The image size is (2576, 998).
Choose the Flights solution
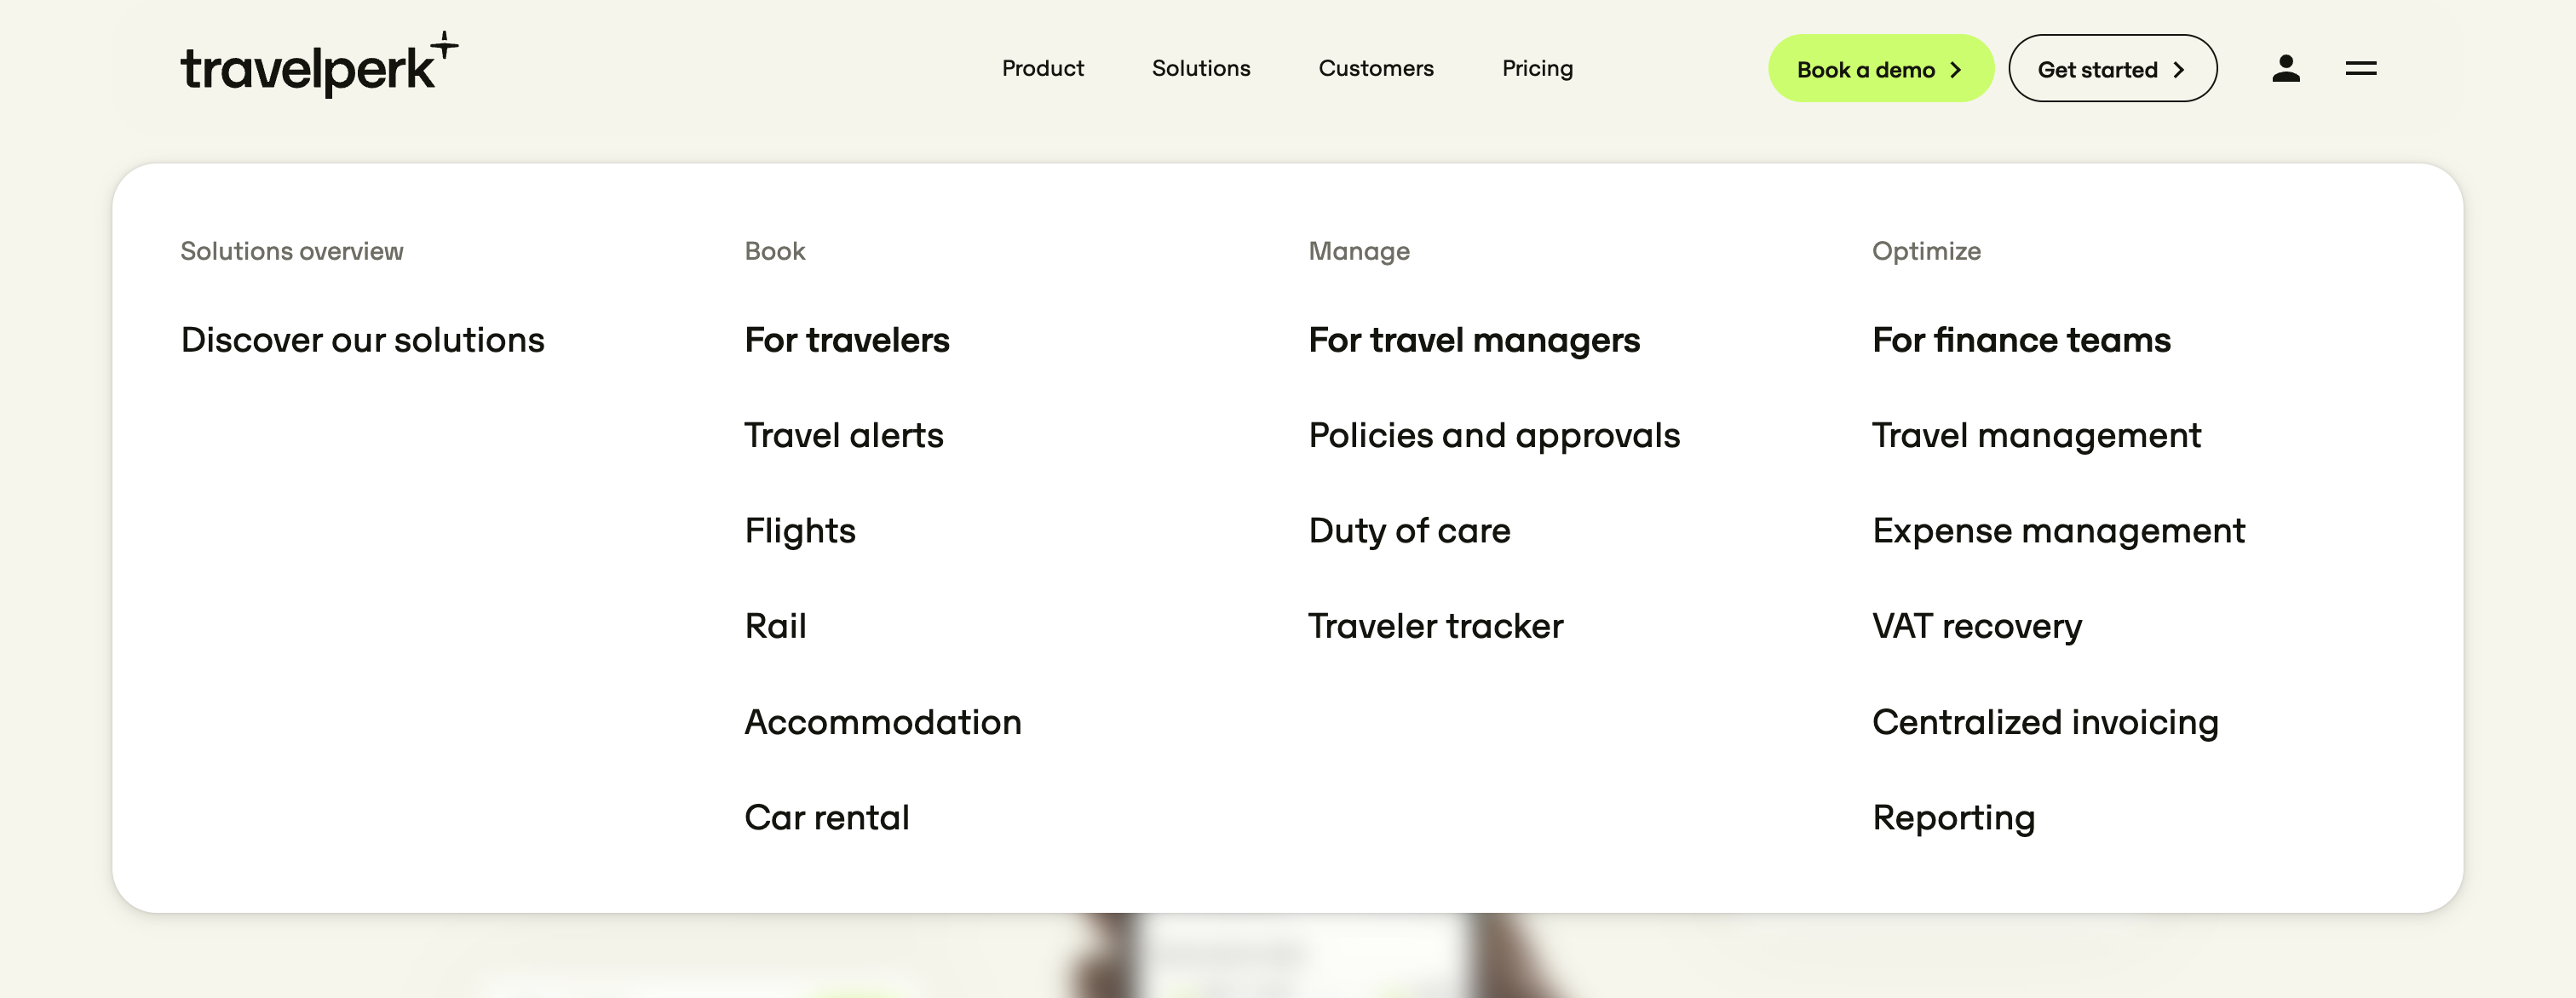point(799,530)
